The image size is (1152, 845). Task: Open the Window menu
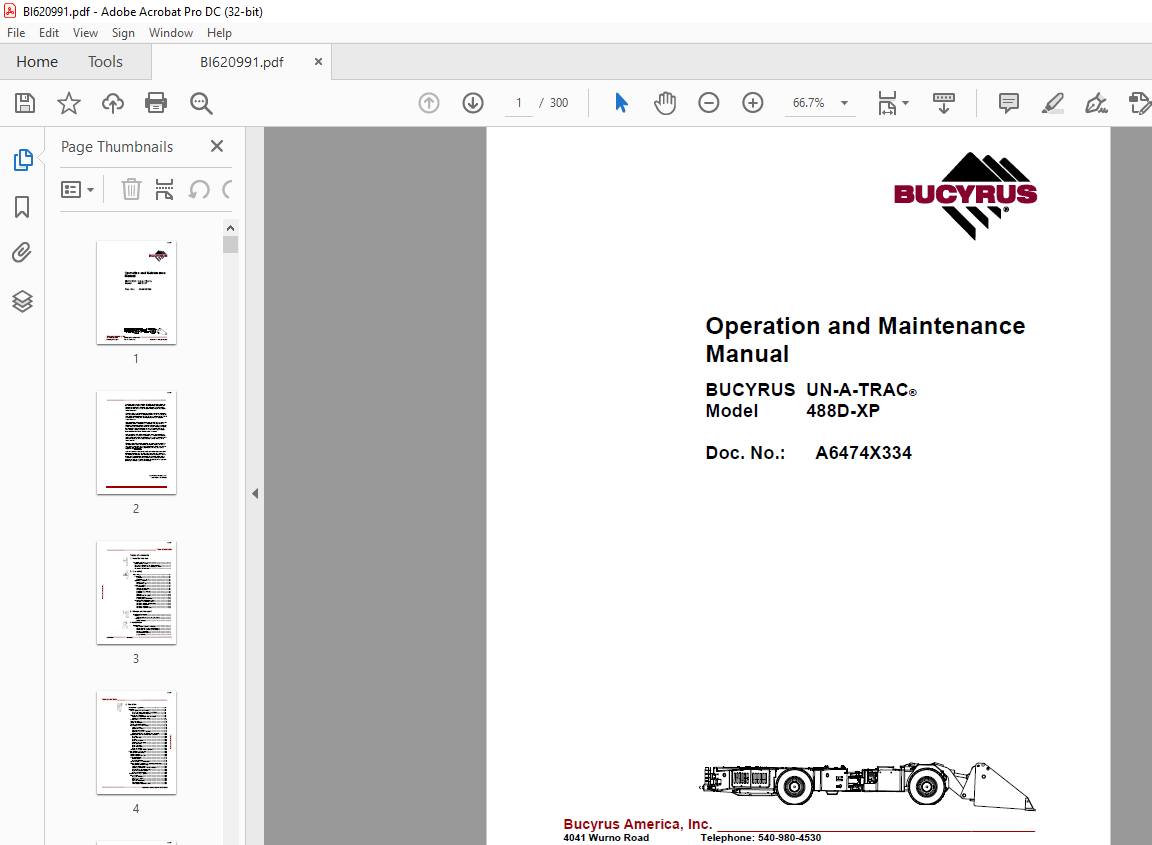point(170,33)
